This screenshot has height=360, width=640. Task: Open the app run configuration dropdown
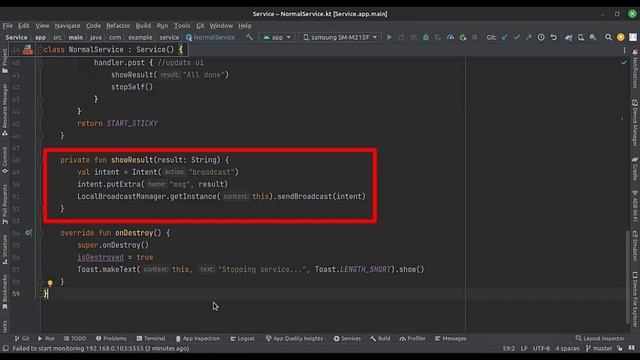pyautogui.click(x=277, y=37)
